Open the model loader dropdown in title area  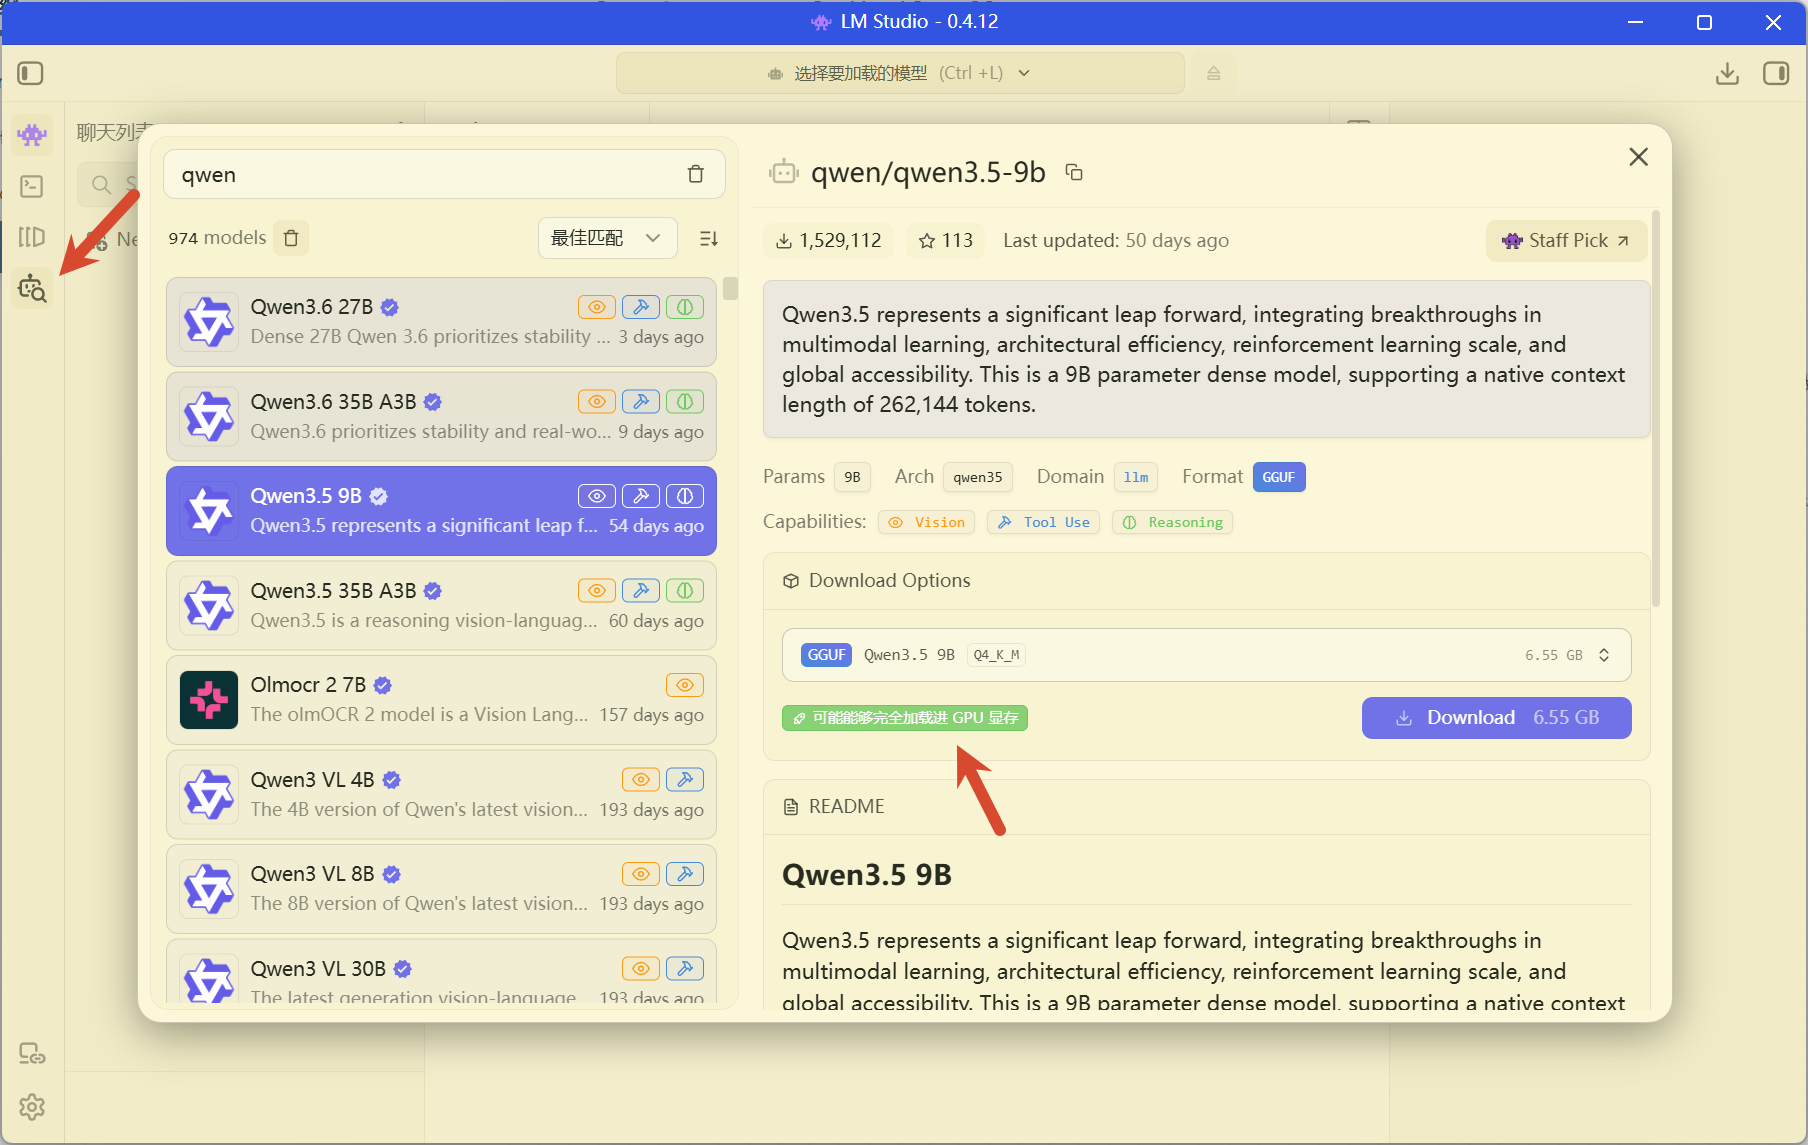pos(900,73)
